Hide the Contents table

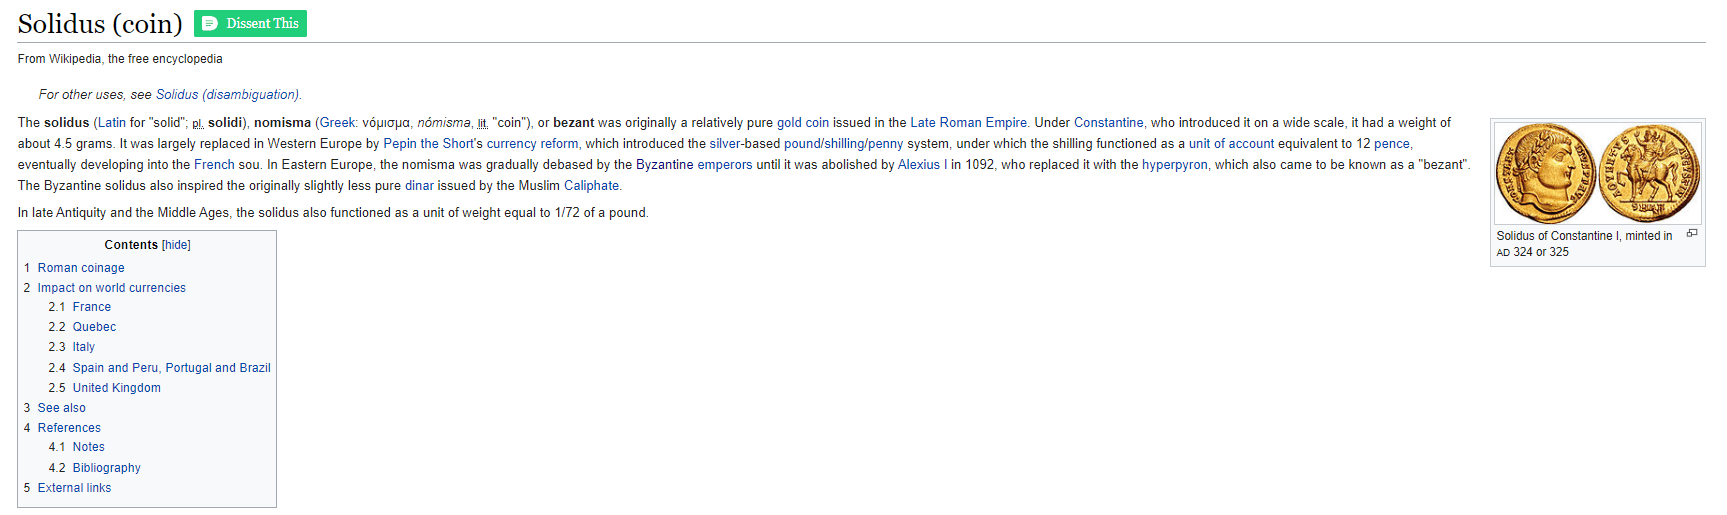point(176,245)
